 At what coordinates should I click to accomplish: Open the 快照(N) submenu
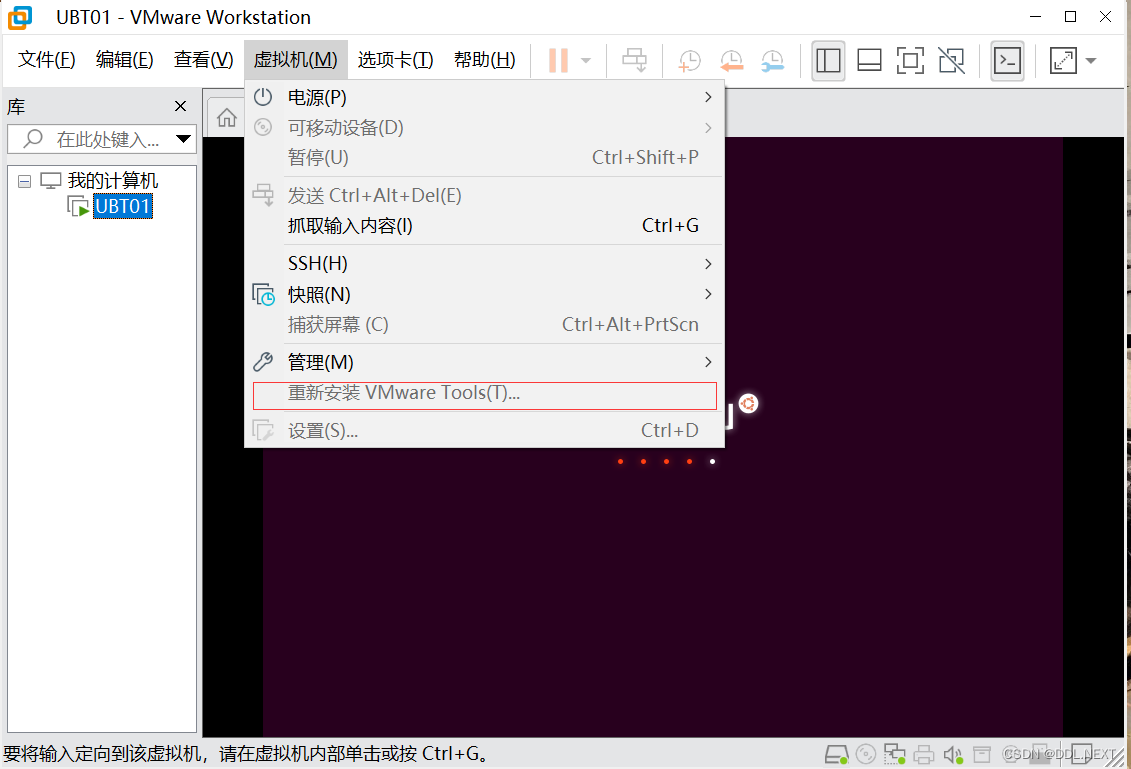pyautogui.click(x=484, y=294)
